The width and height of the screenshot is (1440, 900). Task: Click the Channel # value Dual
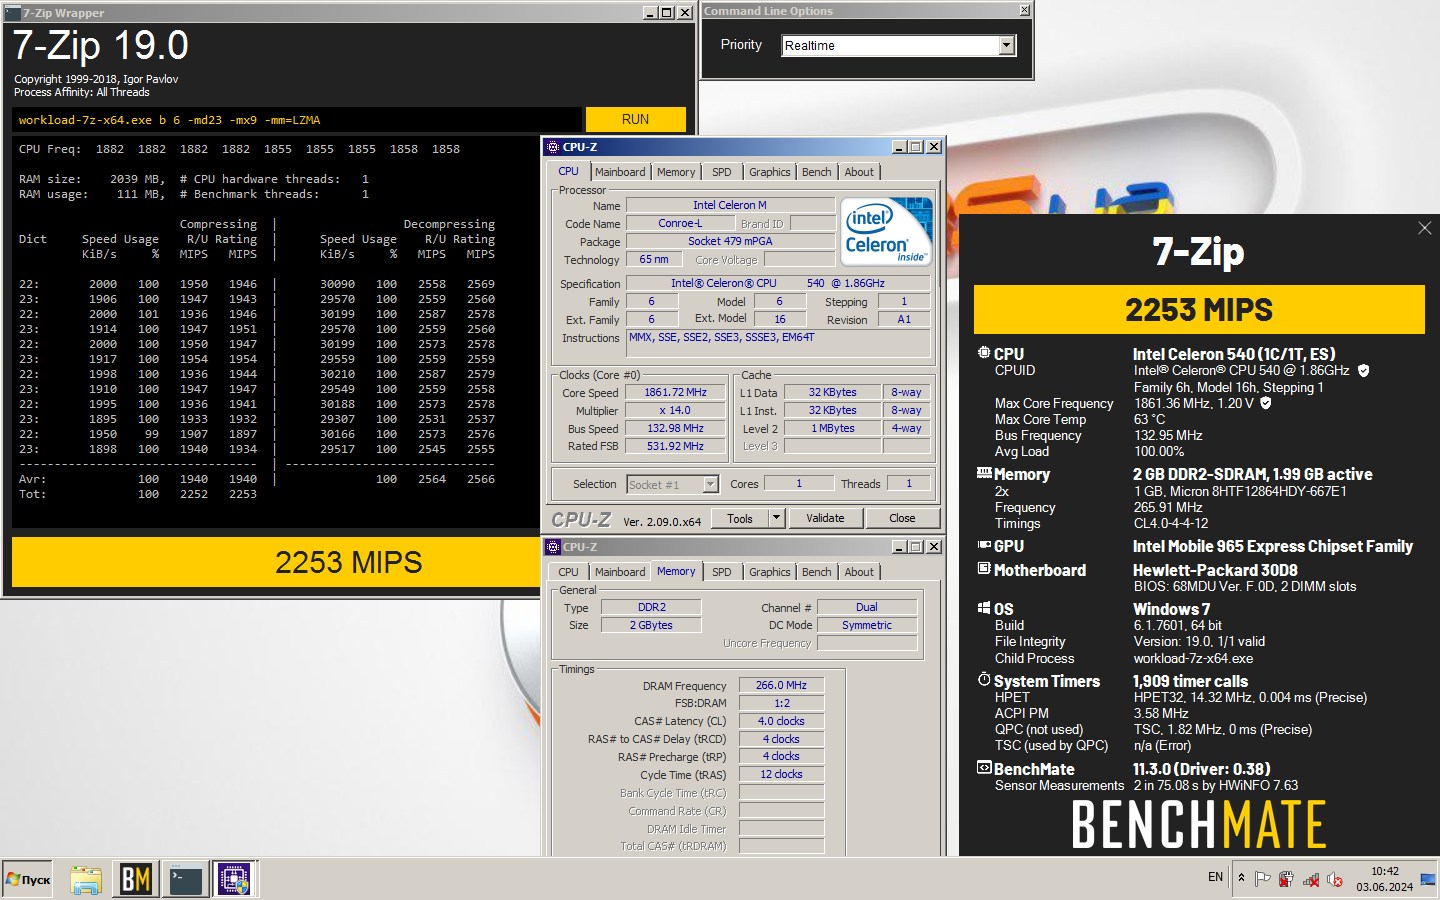[867, 608]
